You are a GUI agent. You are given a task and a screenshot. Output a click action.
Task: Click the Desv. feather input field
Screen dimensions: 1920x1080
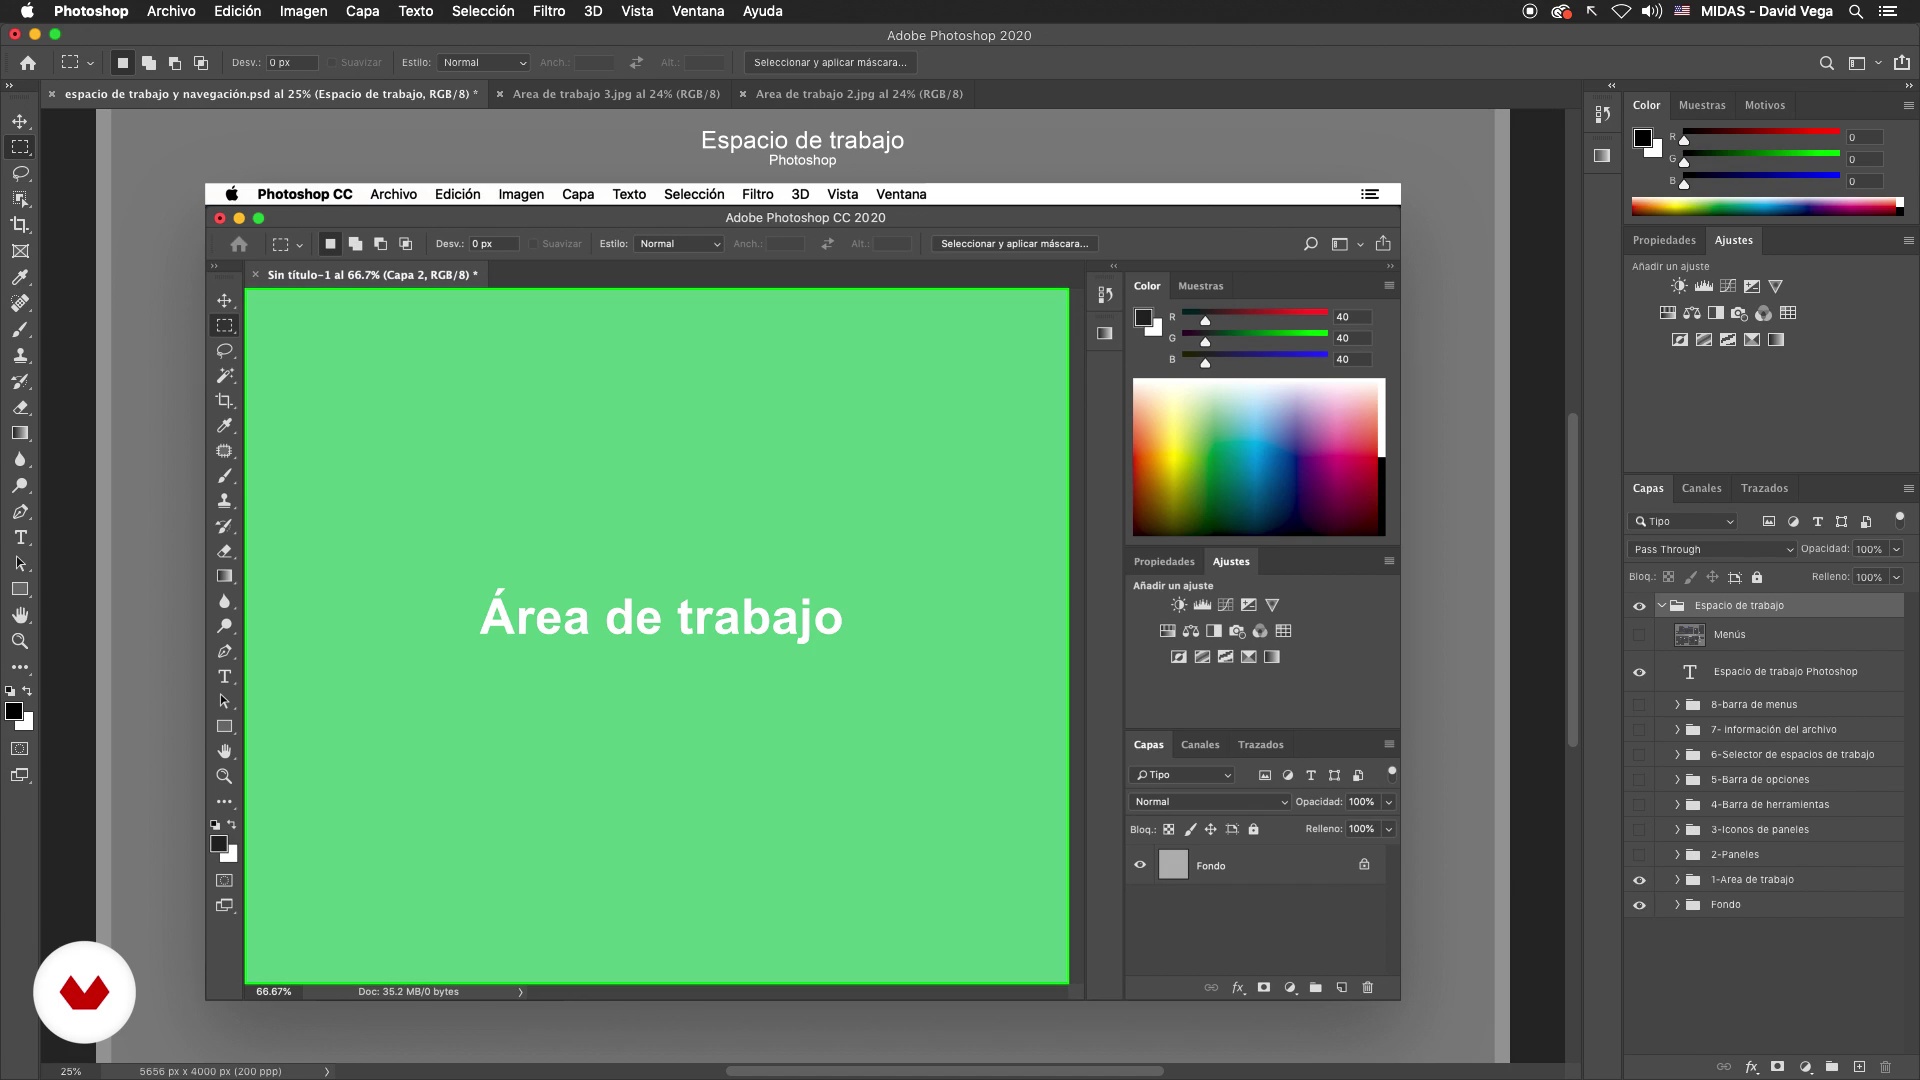pyautogui.click(x=291, y=63)
